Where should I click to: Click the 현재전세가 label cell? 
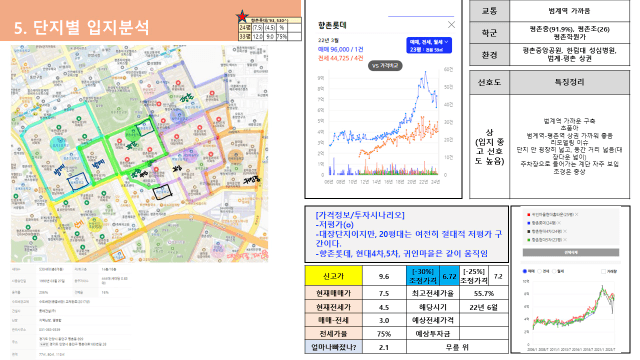pos(333,307)
